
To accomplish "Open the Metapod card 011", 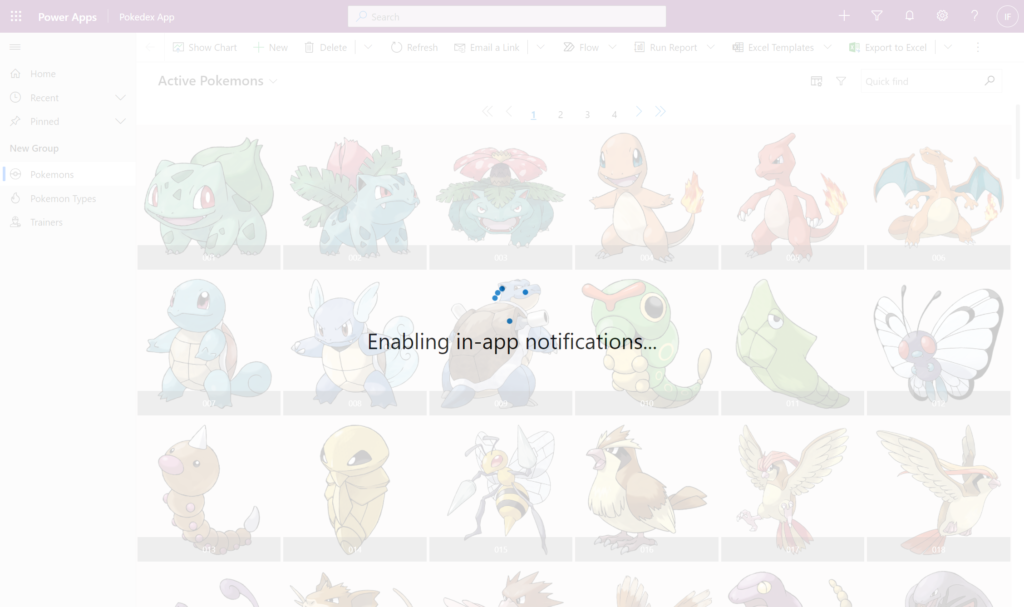I will (x=792, y=344).
